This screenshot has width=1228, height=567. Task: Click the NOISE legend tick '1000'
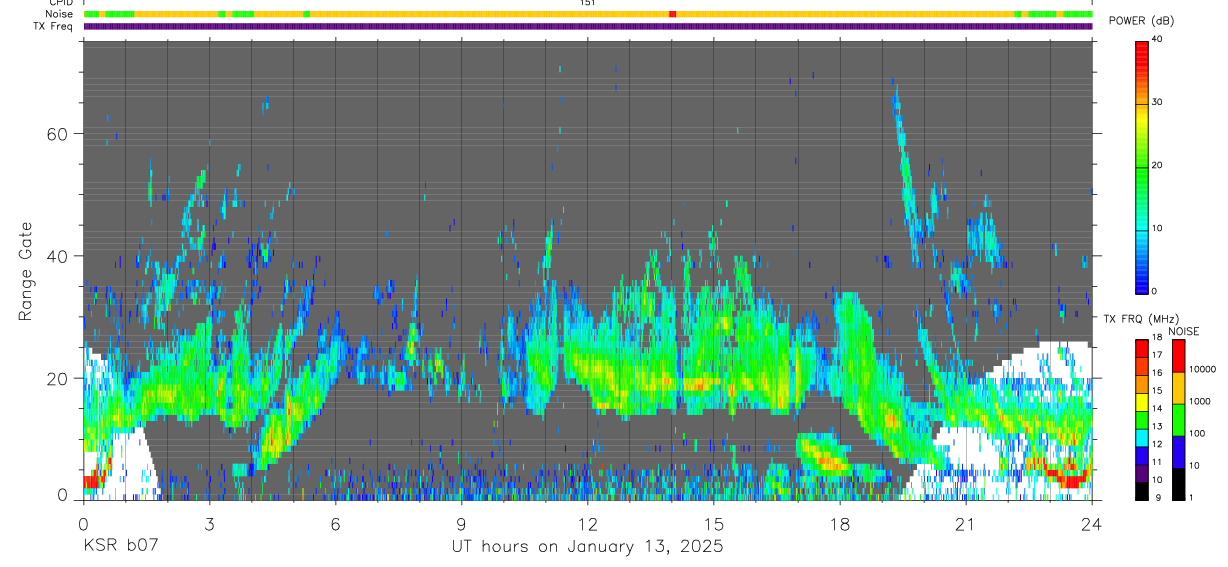[x=1199, y=401]
